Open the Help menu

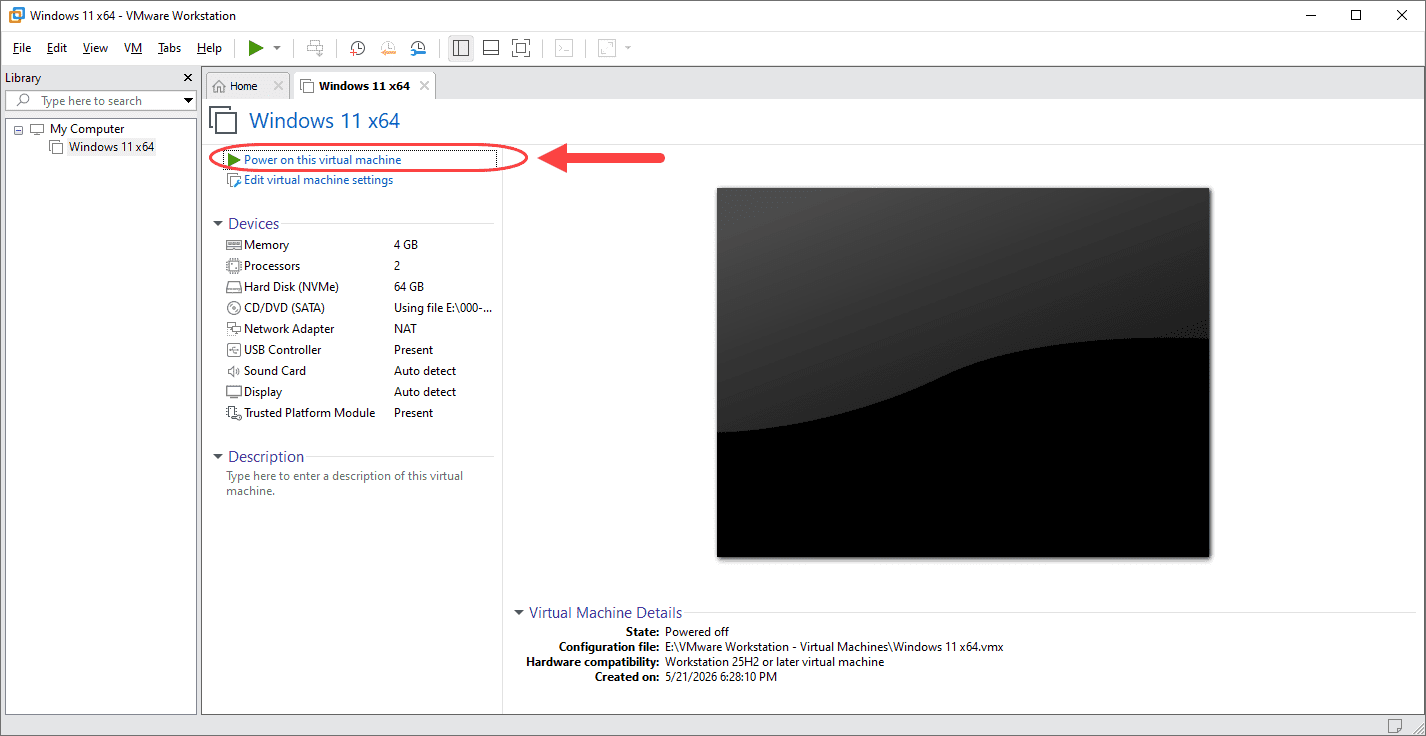tap(209, 48)
